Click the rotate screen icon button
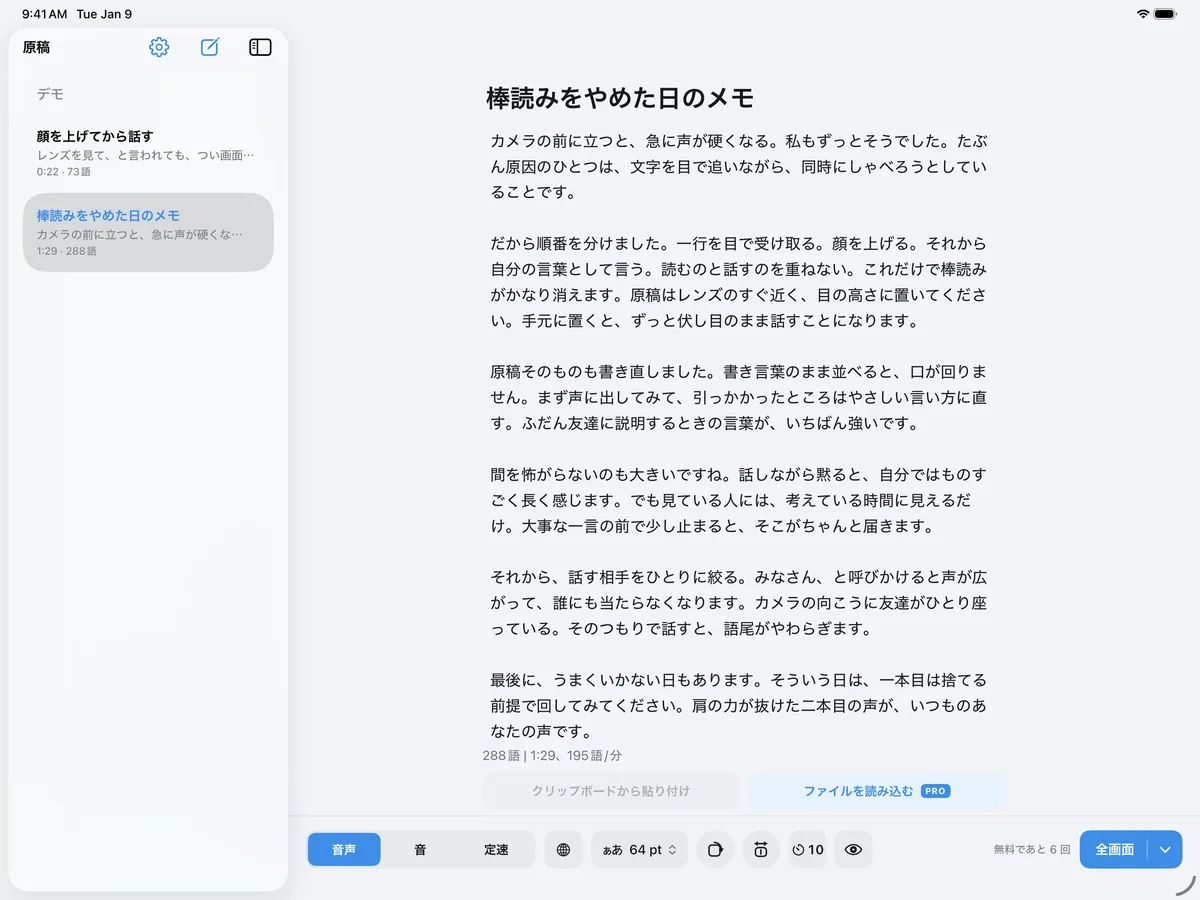Screen dimensions: 1200x900 tap(715, 850)
